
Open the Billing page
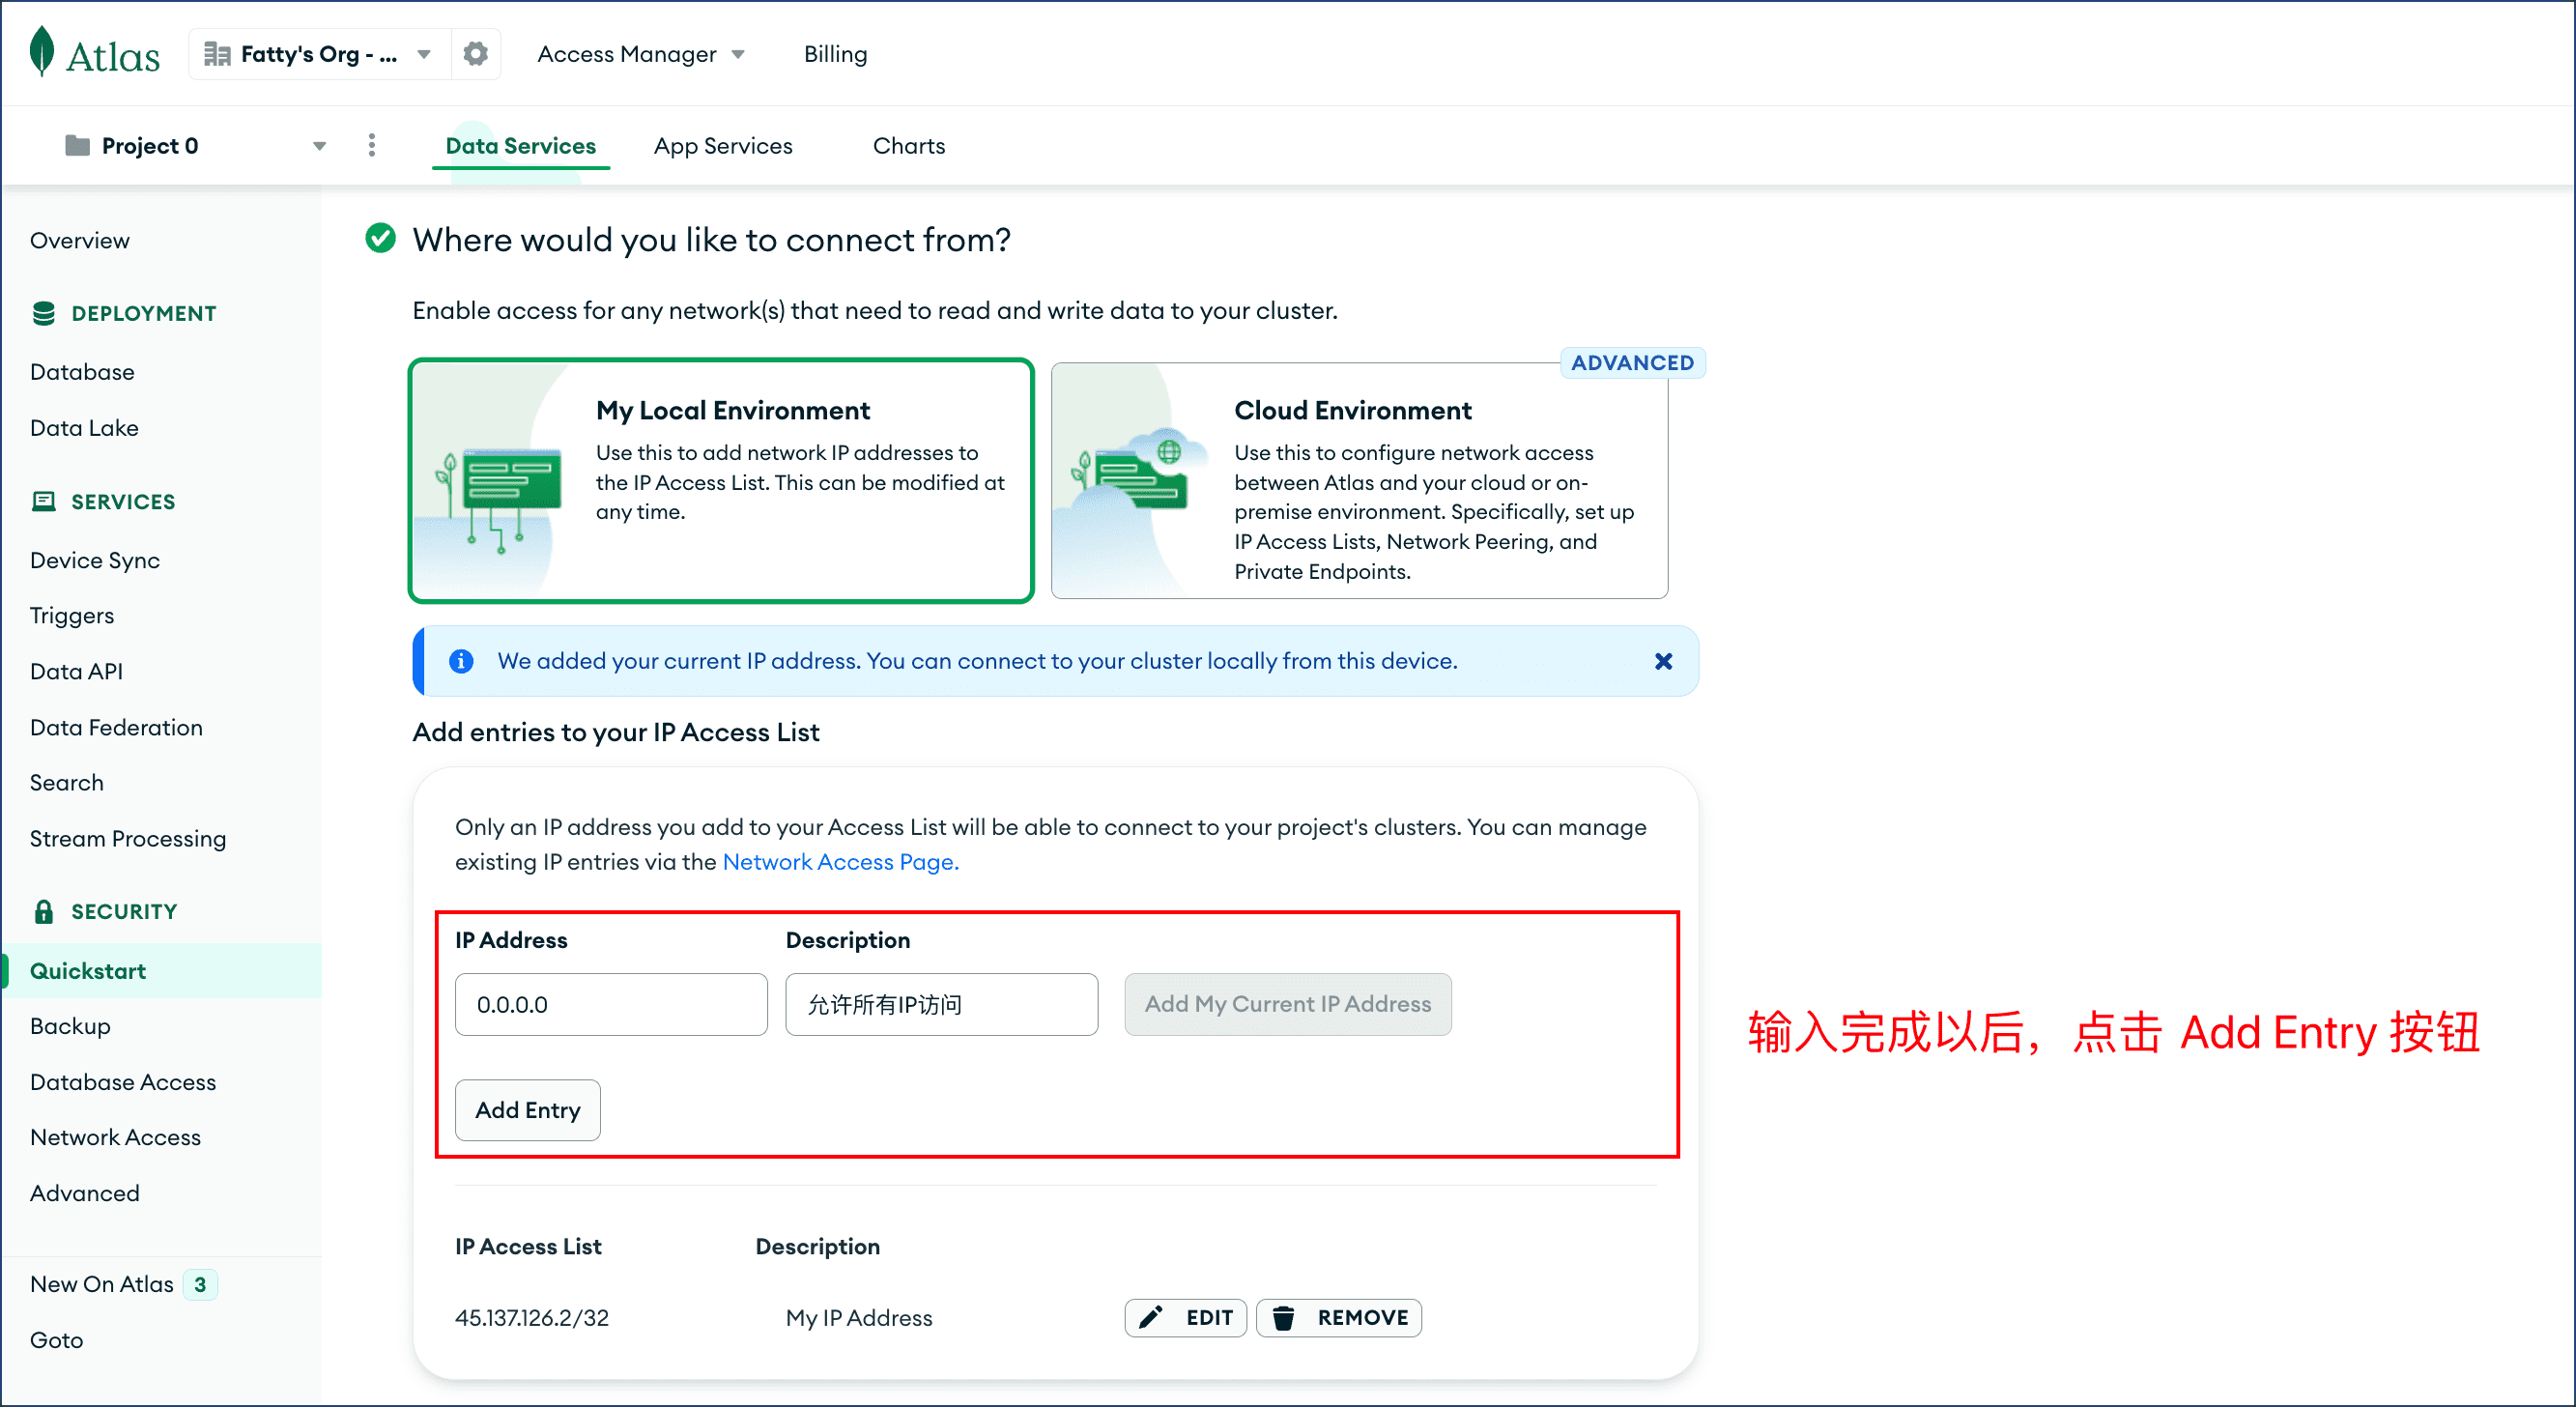point(835,54)
